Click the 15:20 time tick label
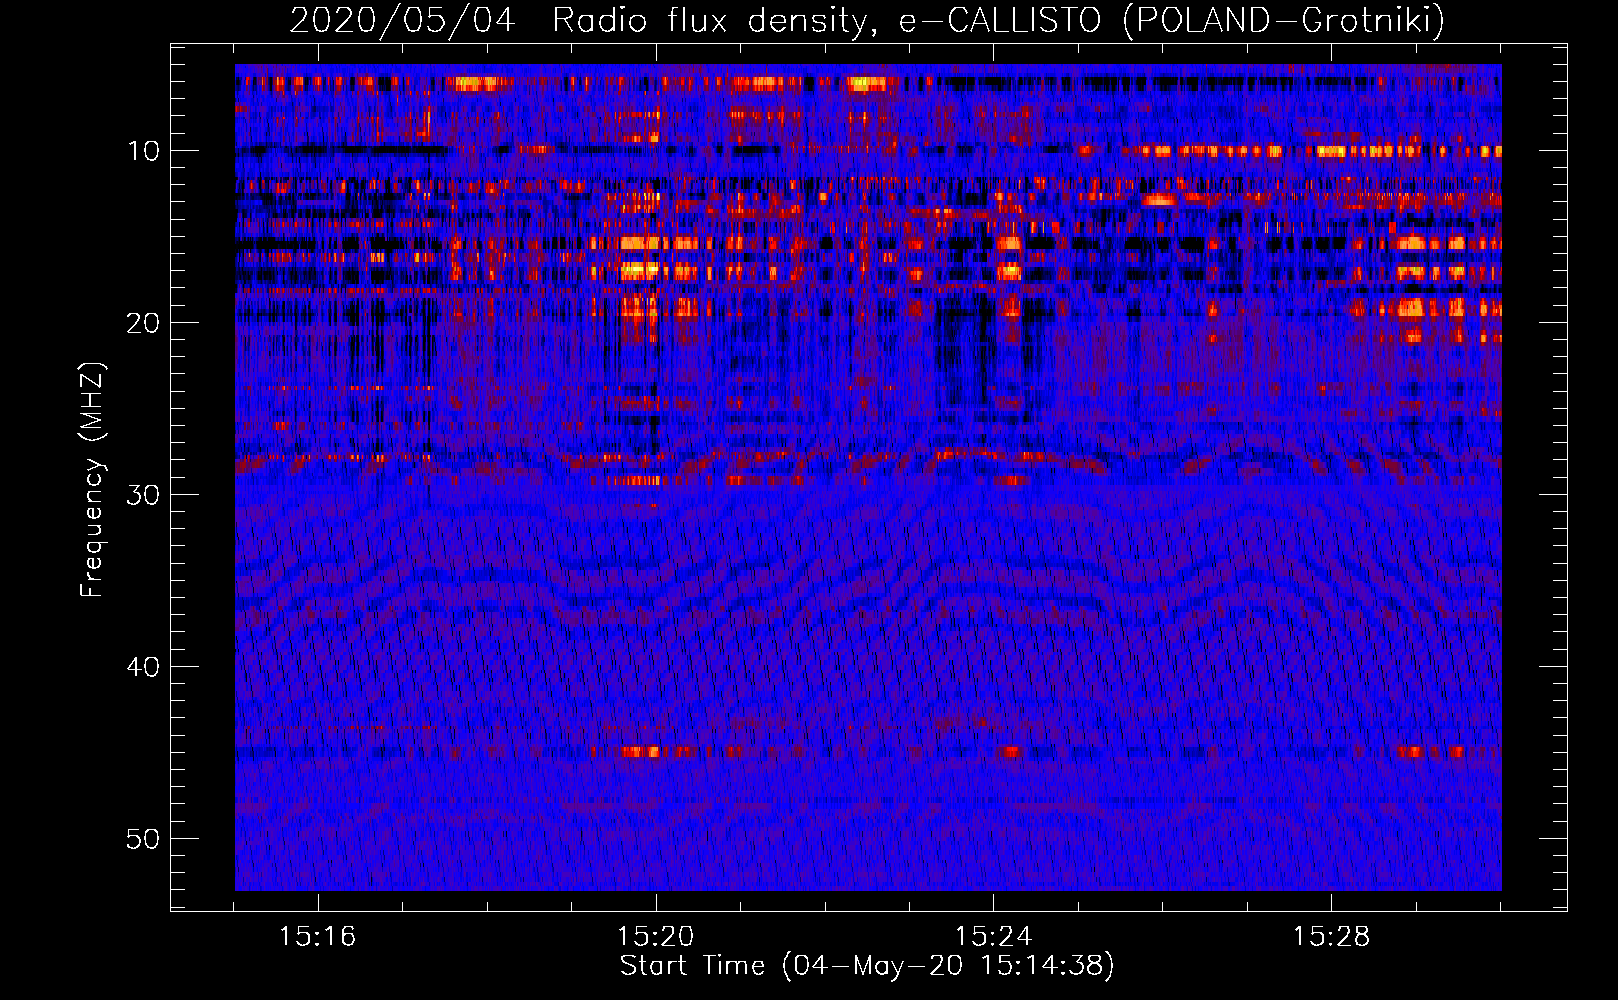This screenshot has width=1618, height=1000. coord(656,937)
